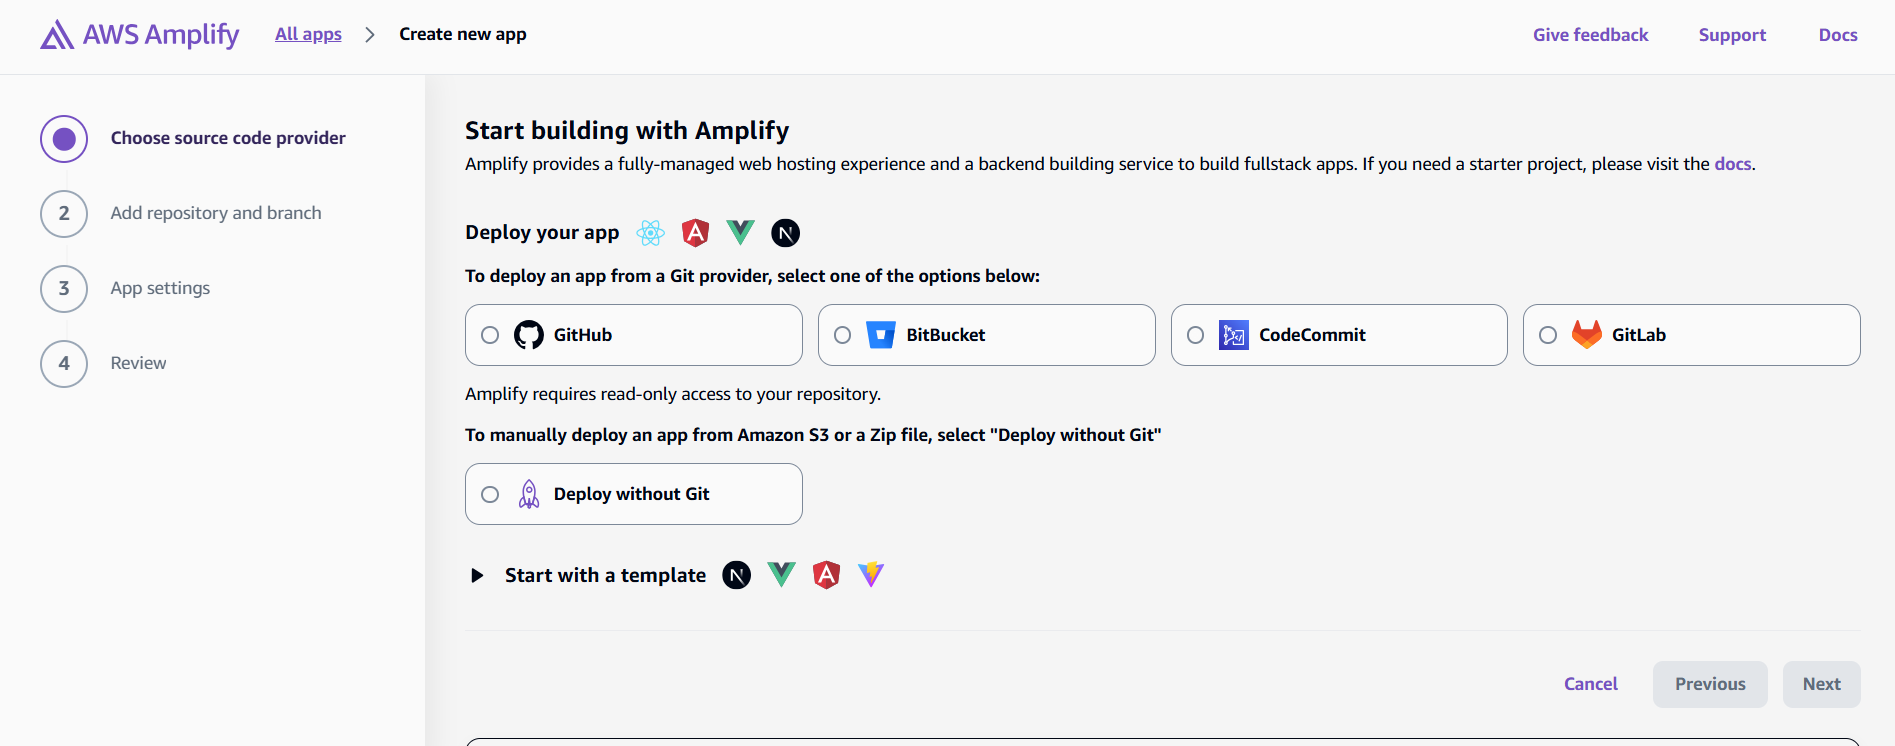The width and height of the screenshot is (1895, 746).
Task: Expand the Start with a template section
Action: (477, 574)
